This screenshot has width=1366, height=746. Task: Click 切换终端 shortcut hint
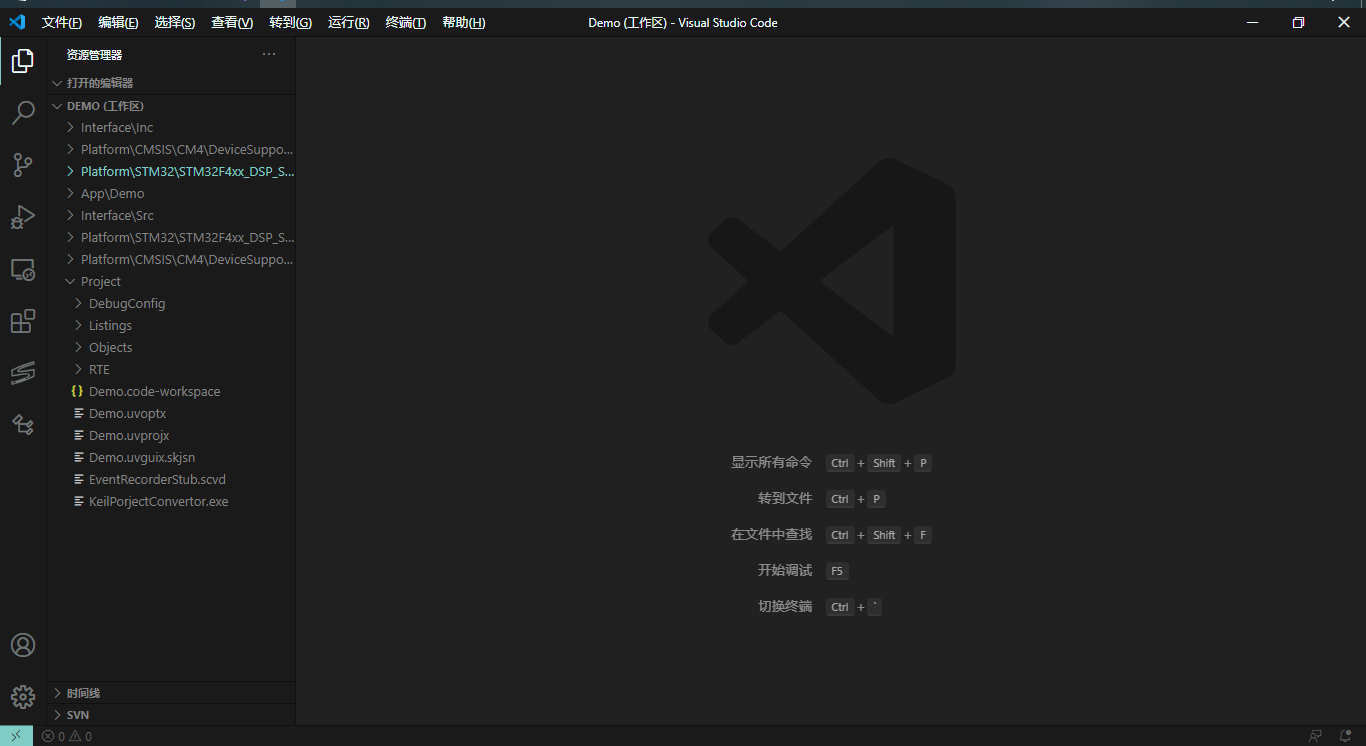tap(785, 606)
